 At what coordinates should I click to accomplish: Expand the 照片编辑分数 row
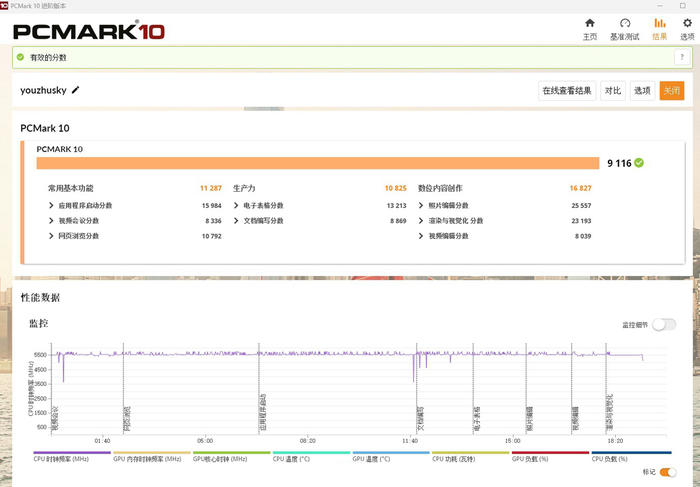point(421,205)
